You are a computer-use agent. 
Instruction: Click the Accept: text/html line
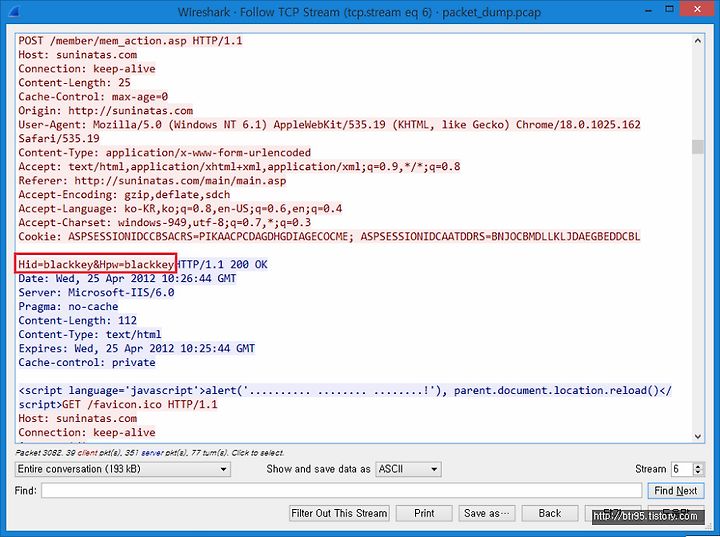coord(239,167)
